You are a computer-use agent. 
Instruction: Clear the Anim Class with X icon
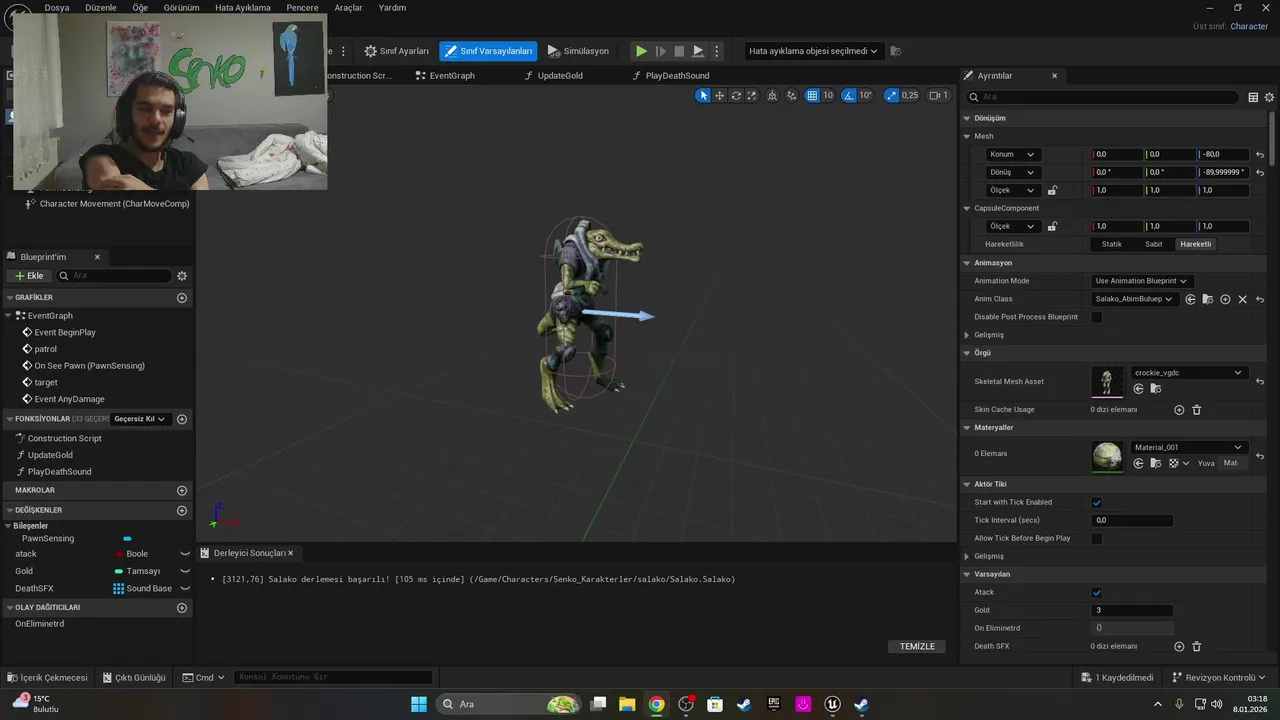1243,299
